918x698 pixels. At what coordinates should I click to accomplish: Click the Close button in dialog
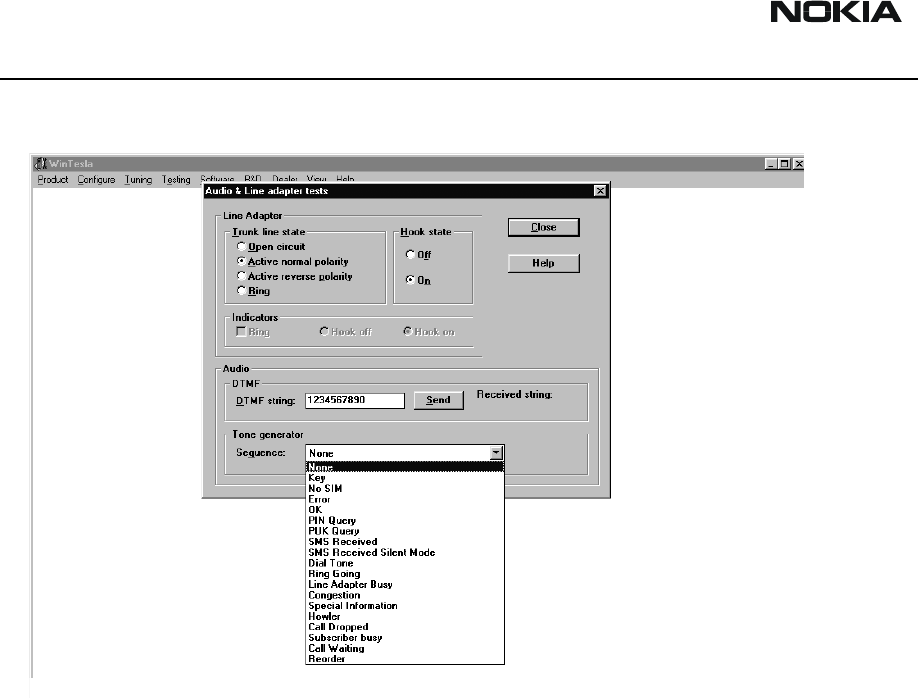pyautogui.click(x=543, y=227)
